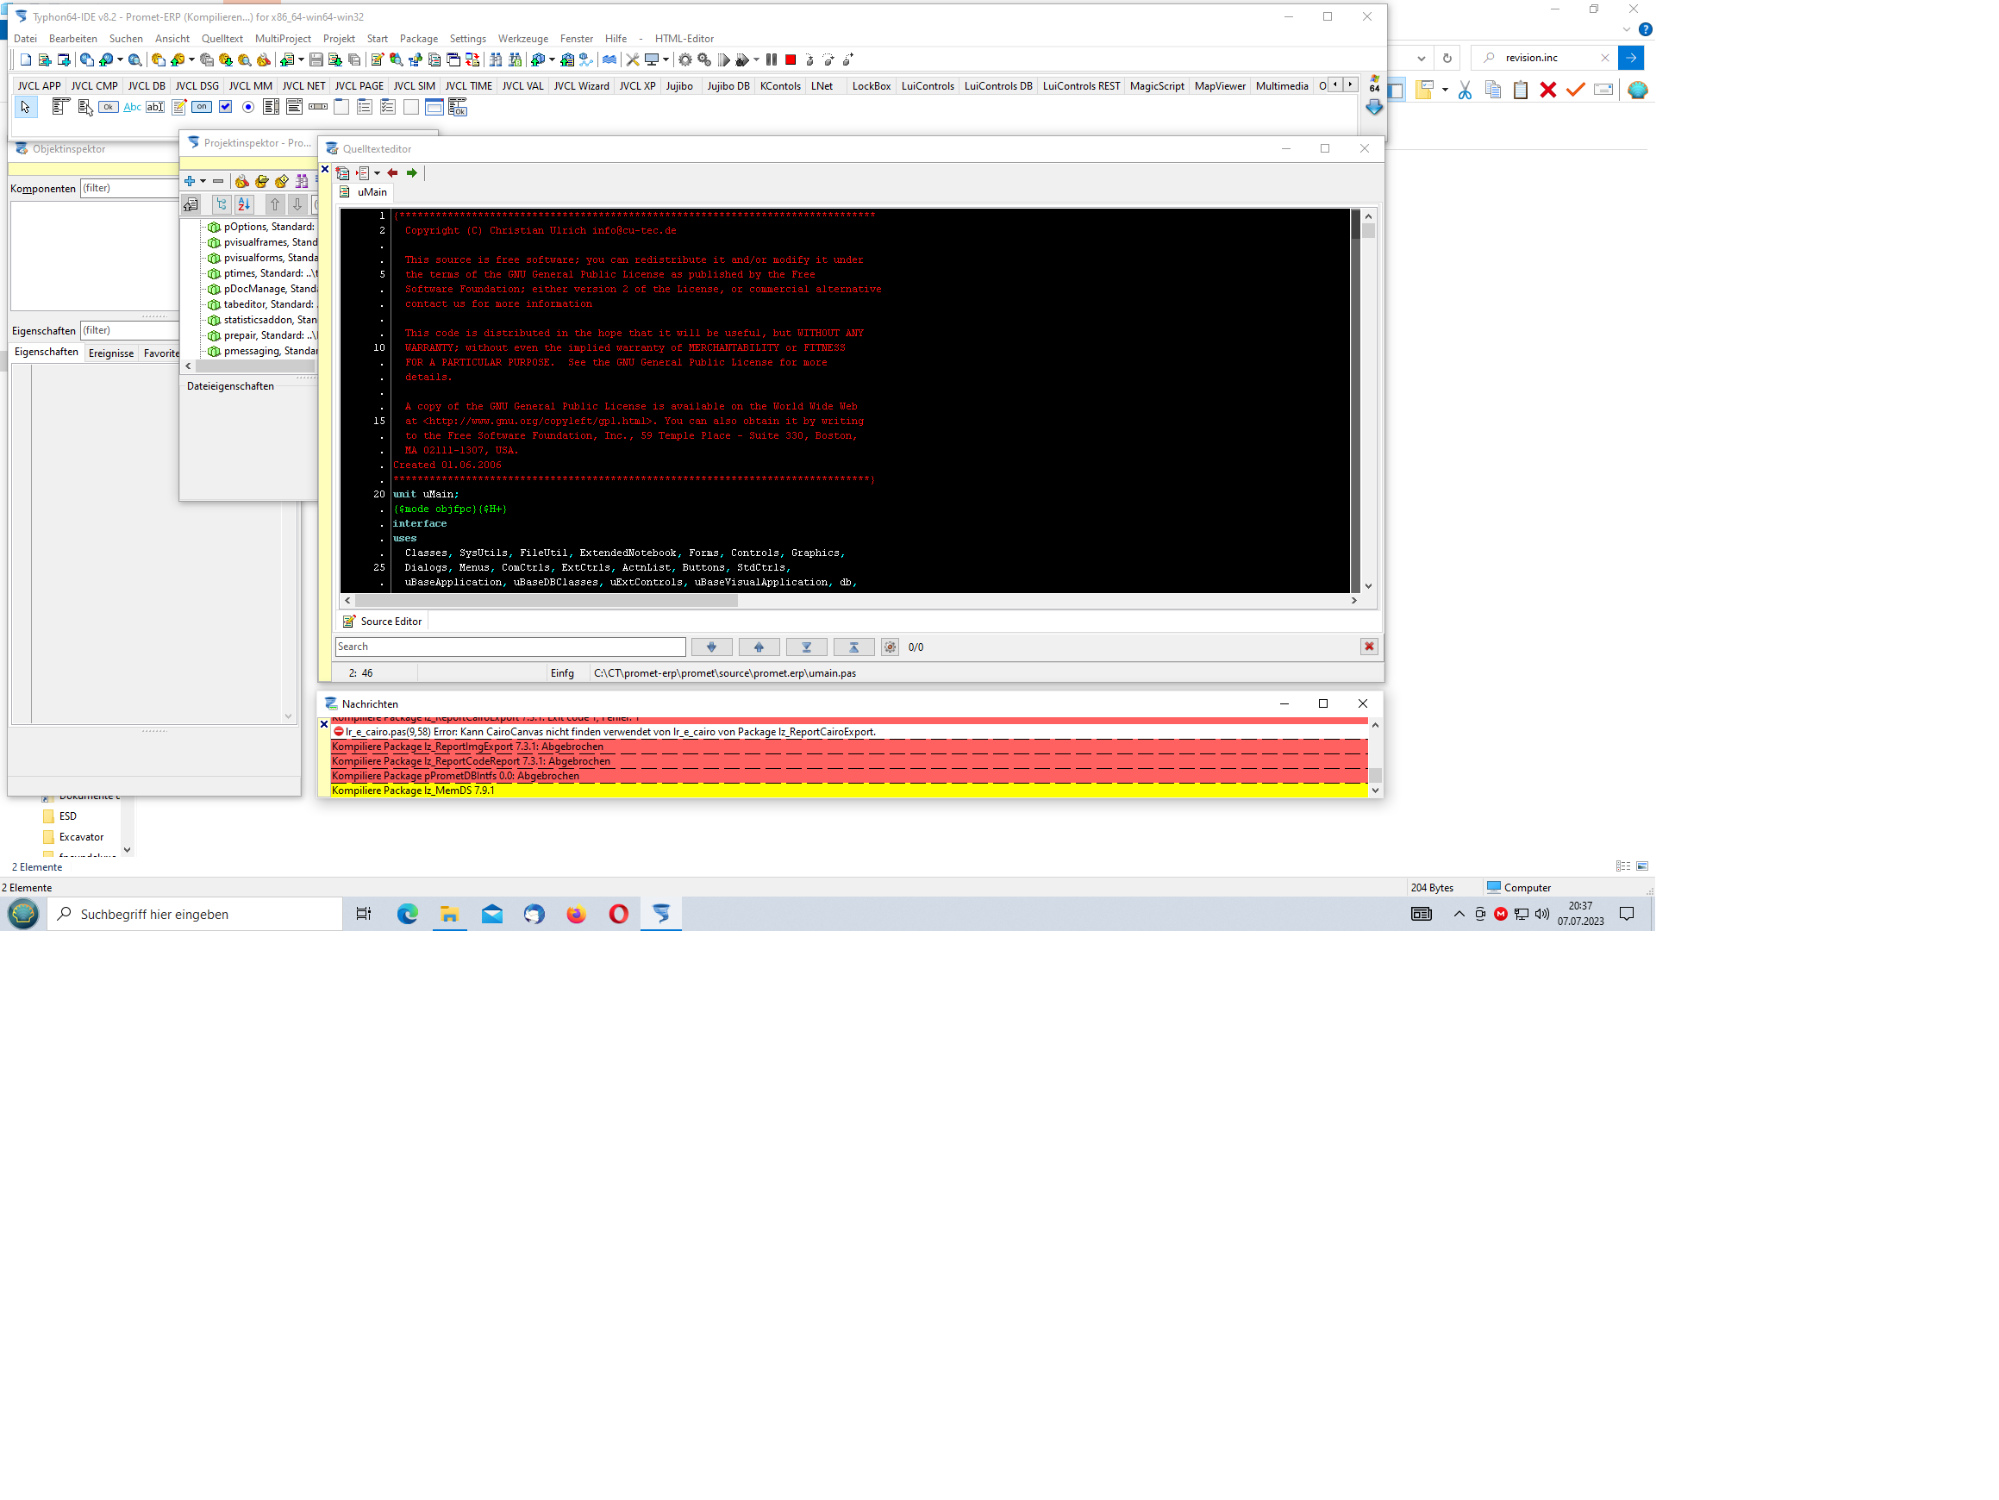Click the search options gear icon
The width and height of the screenshot is (1999, 1500).
click(x=890, y=647)
